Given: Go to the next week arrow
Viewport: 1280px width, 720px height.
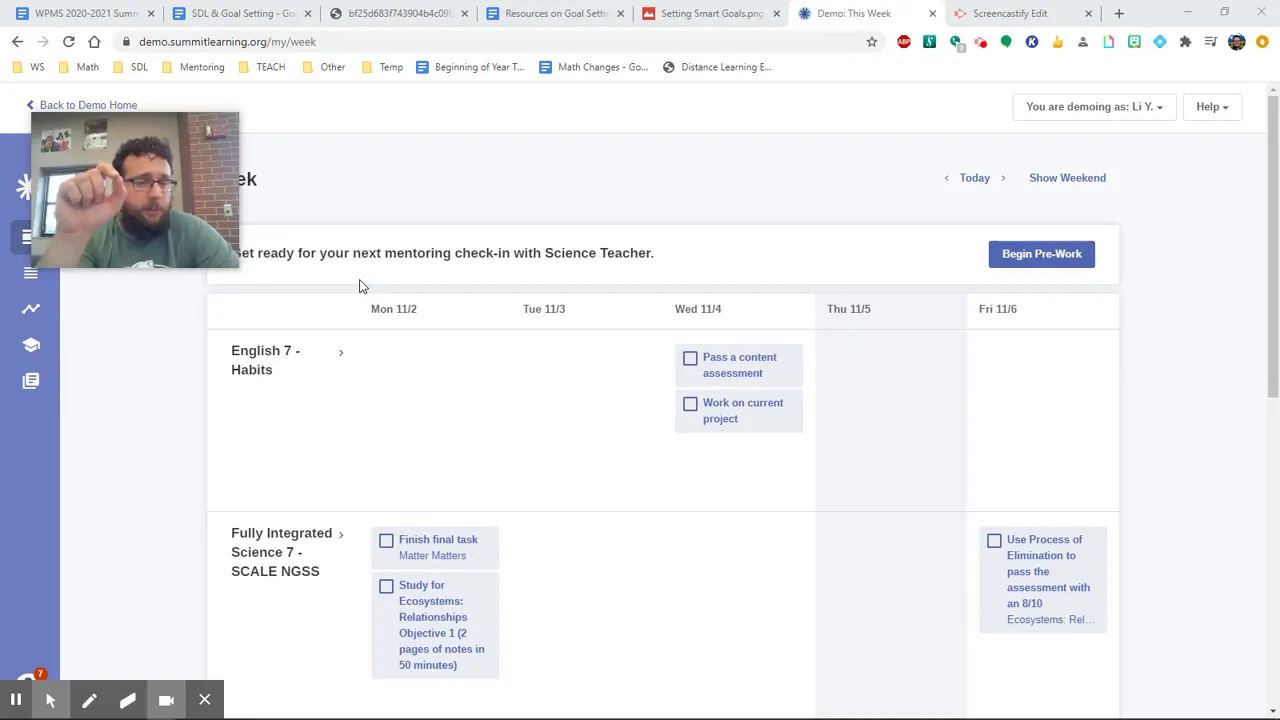Looking at the screenshot, I should (x=1003, y=178).
